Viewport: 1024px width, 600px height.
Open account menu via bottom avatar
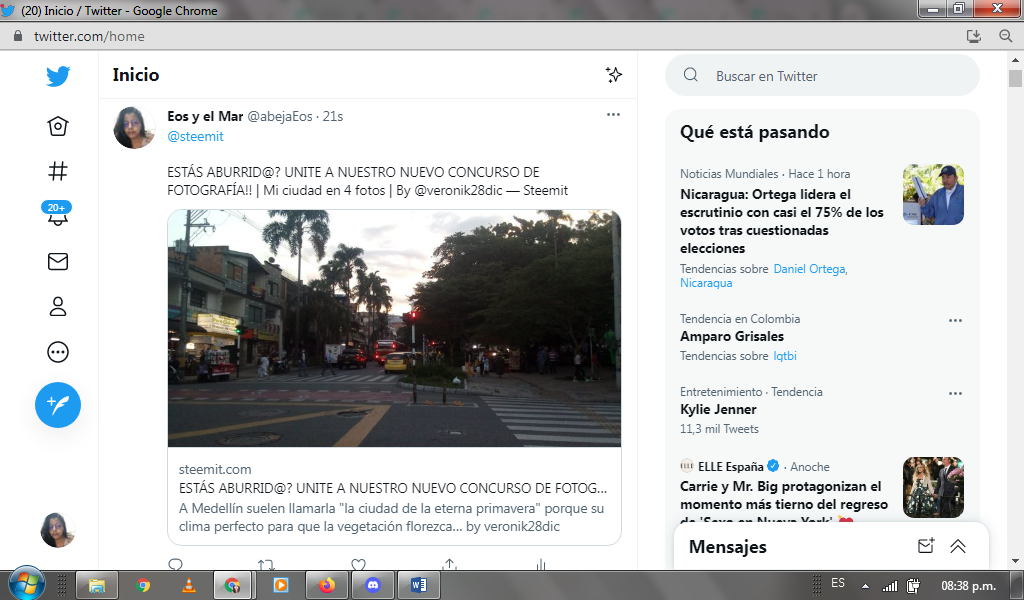click(x=57, y=530)
